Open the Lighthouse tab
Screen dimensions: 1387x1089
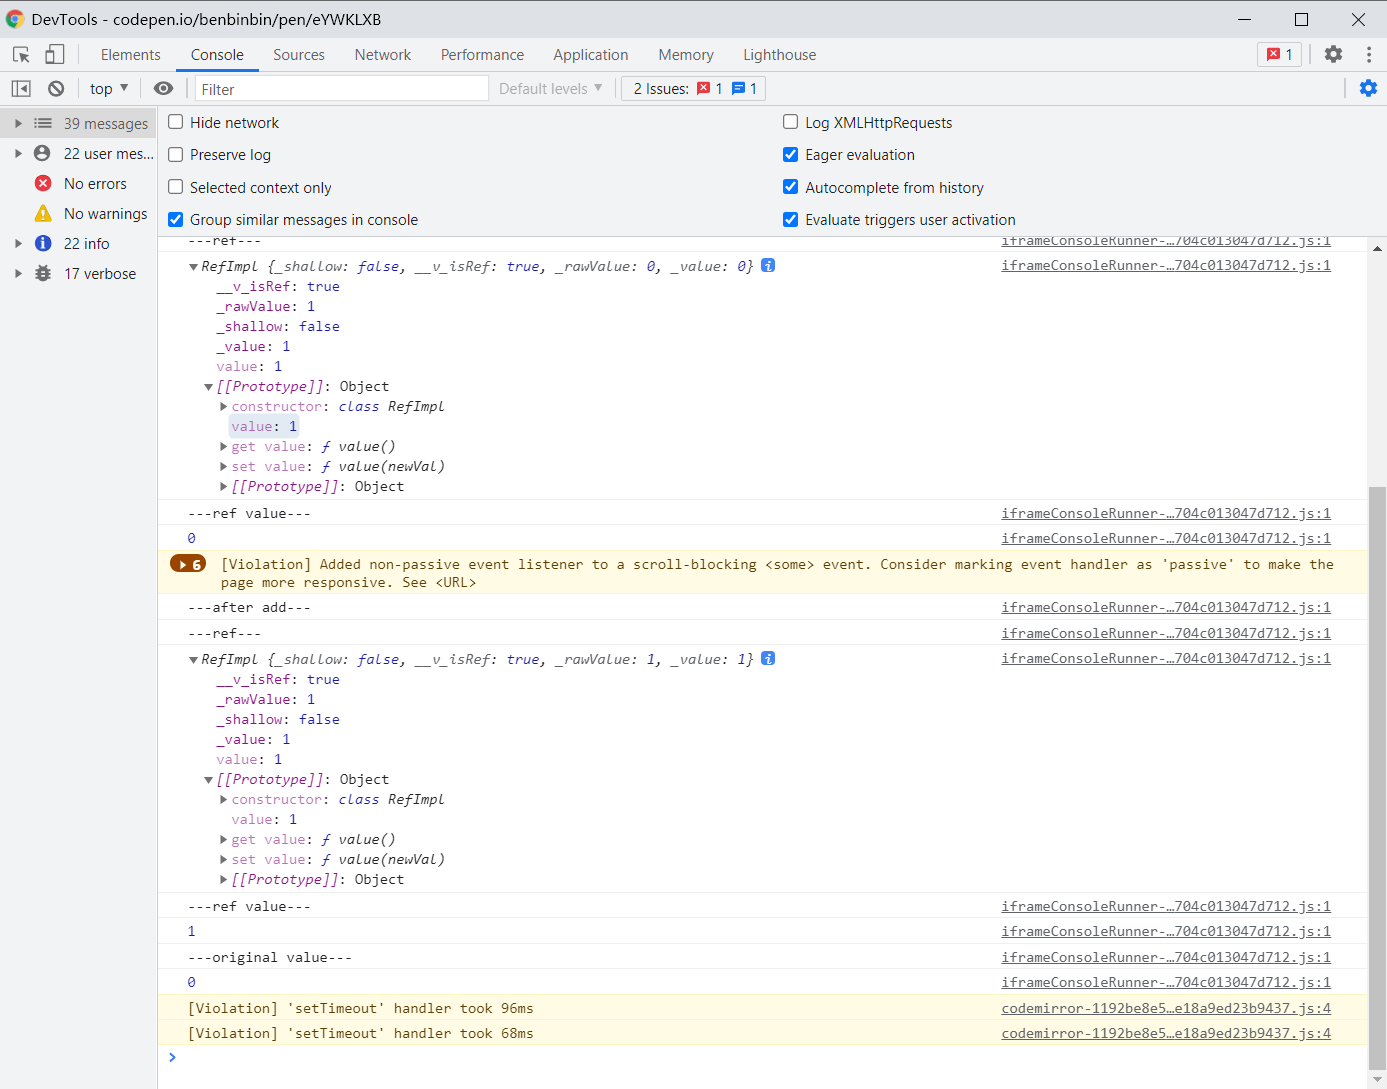[x=779, y=55]
